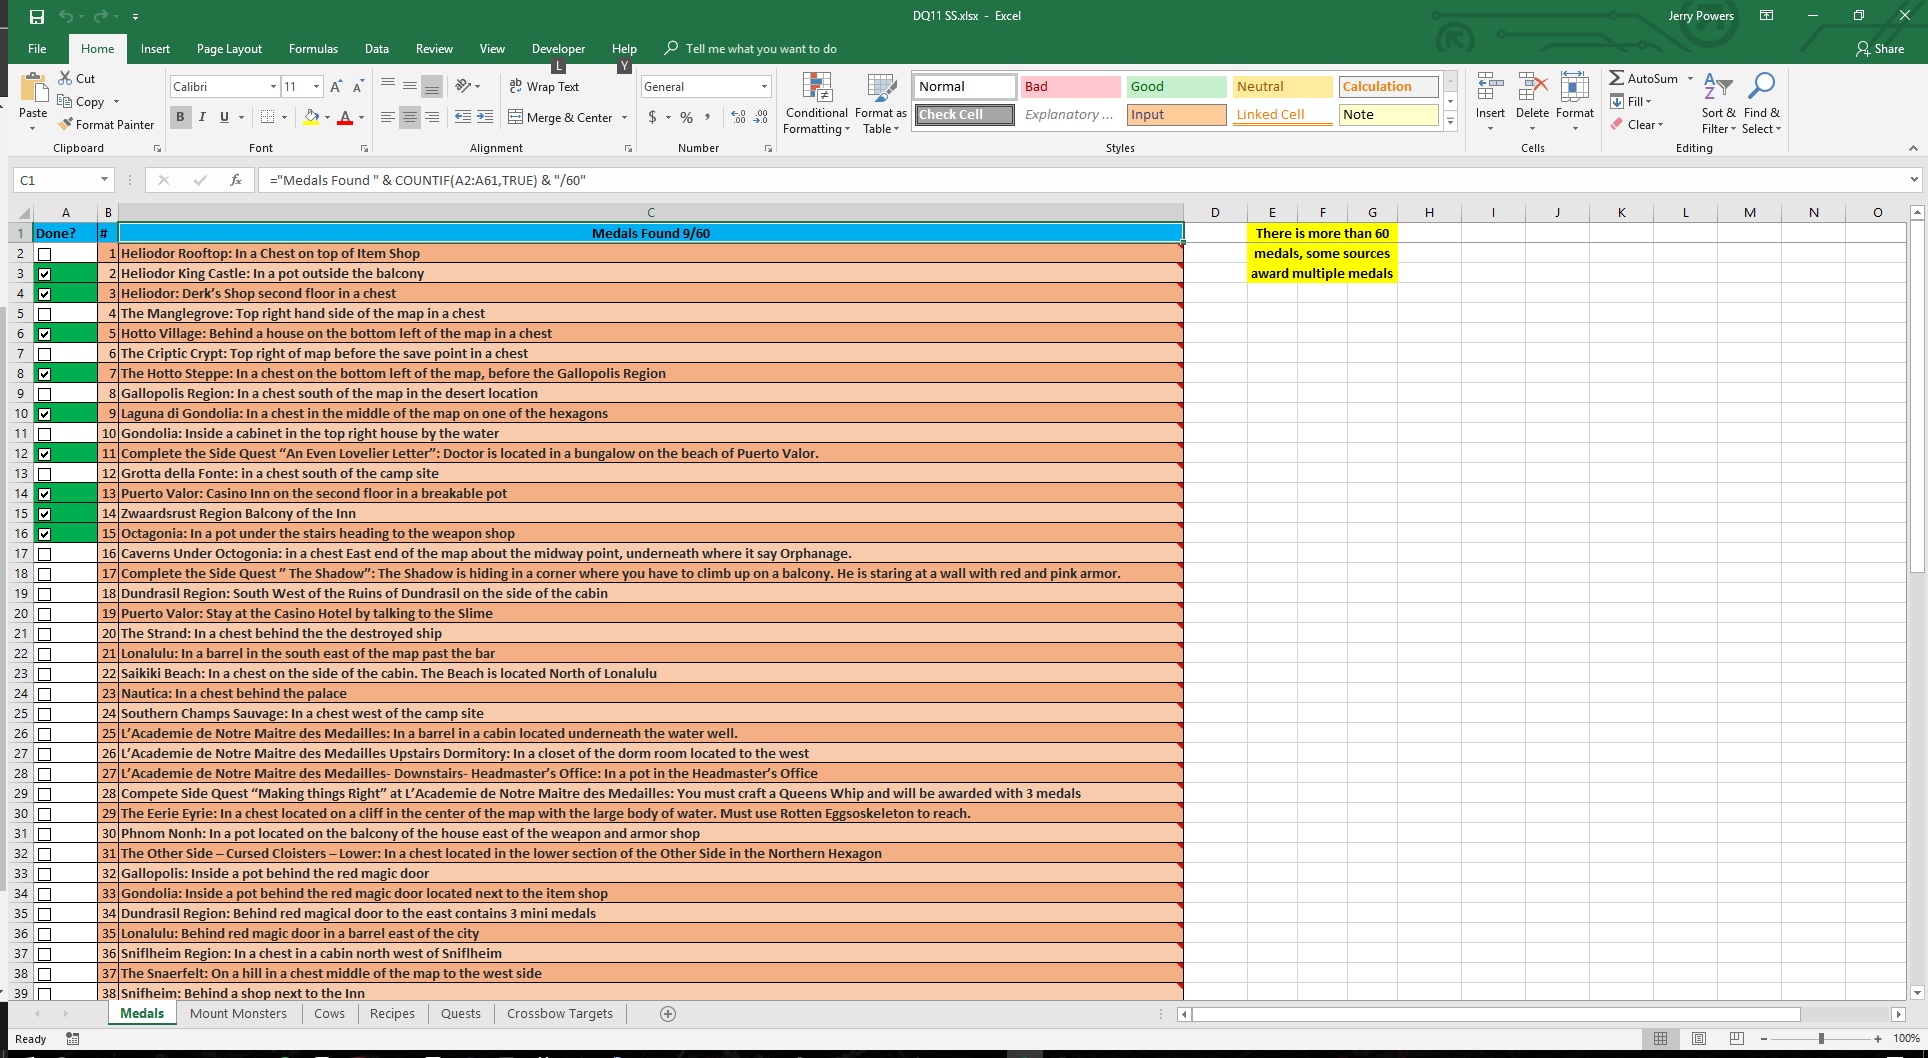Switch to the Mount Monsters sheet
The width and height of the screenshot is (1928, 1058).
238,1014
